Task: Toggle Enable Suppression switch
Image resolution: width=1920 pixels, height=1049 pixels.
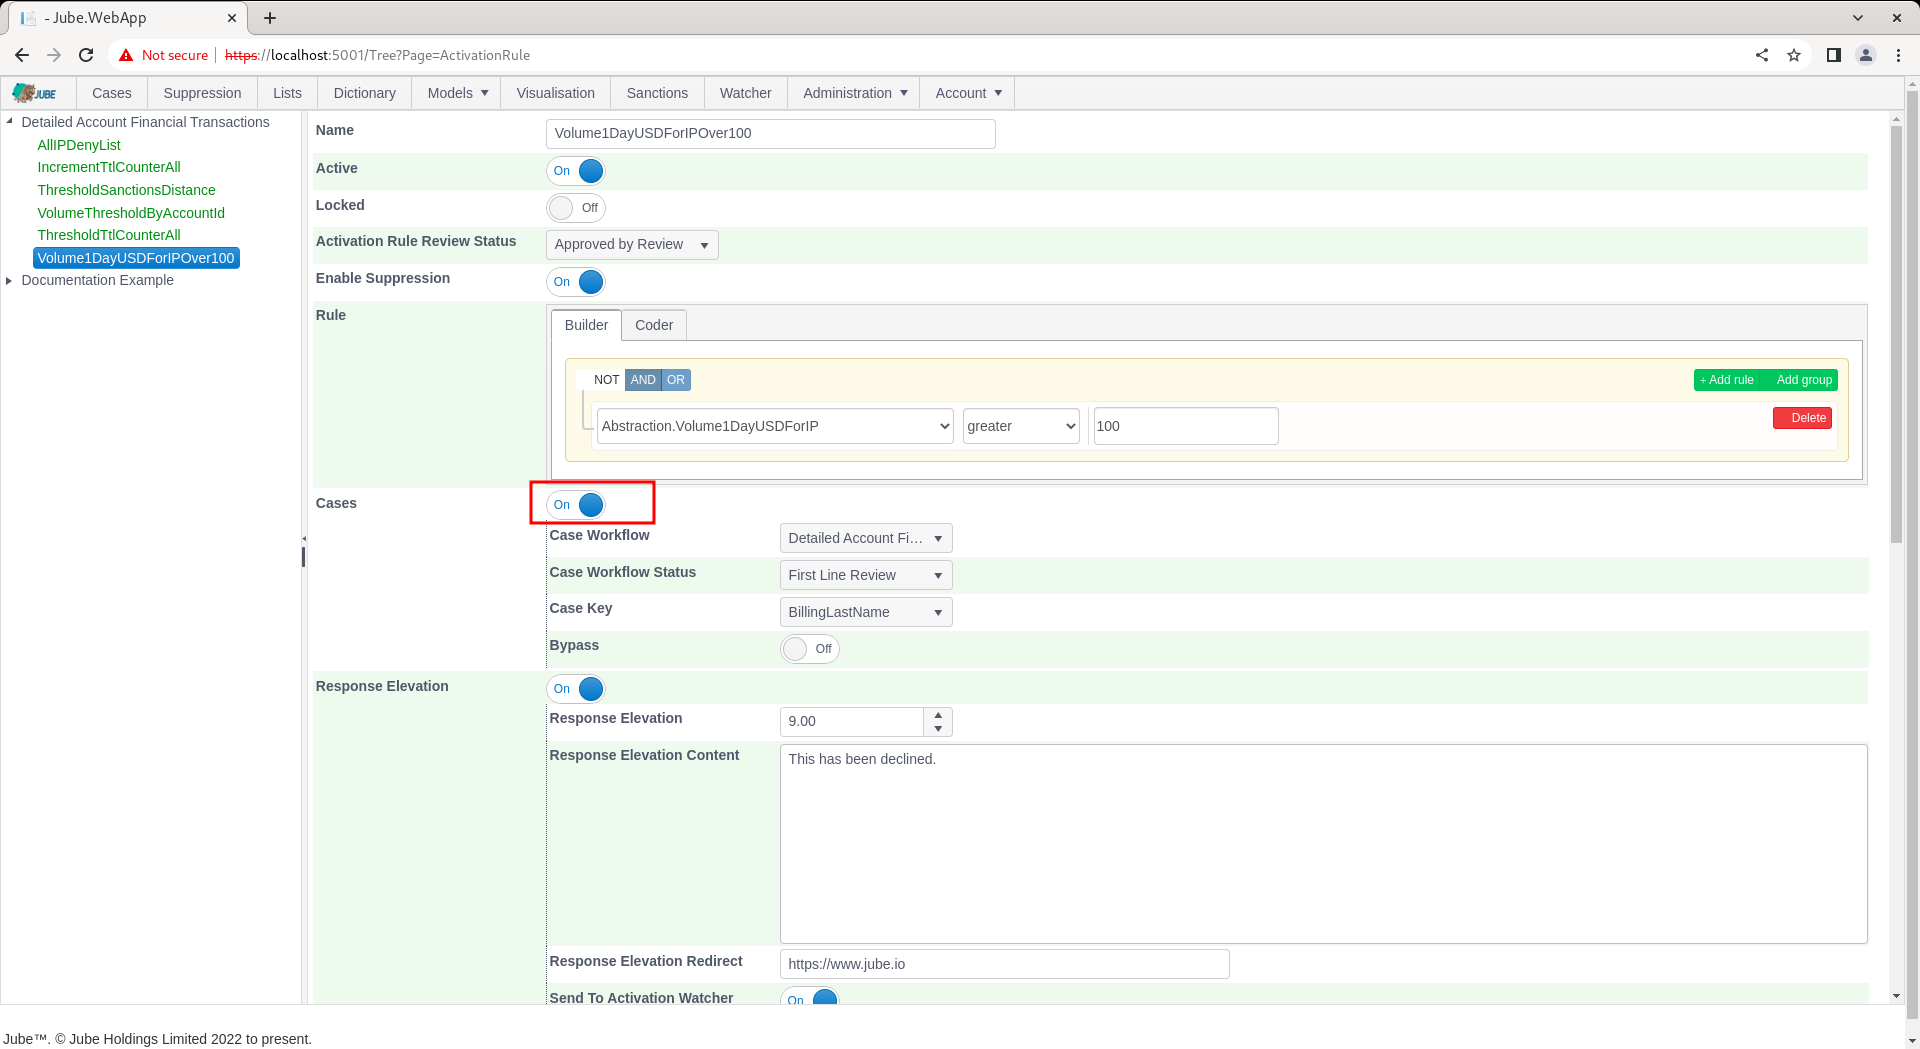Action: [x=577, y=282]
